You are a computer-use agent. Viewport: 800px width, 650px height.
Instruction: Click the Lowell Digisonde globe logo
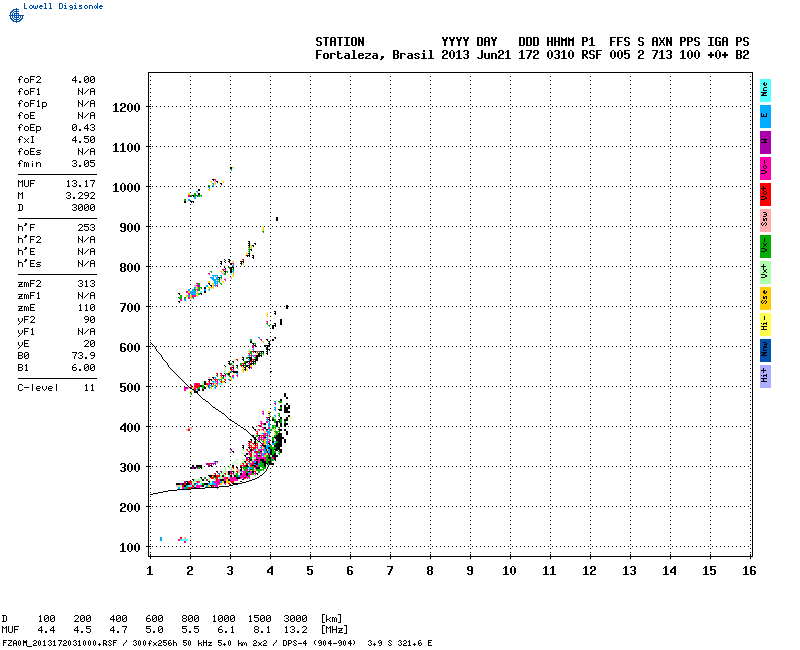click(16, 15)
